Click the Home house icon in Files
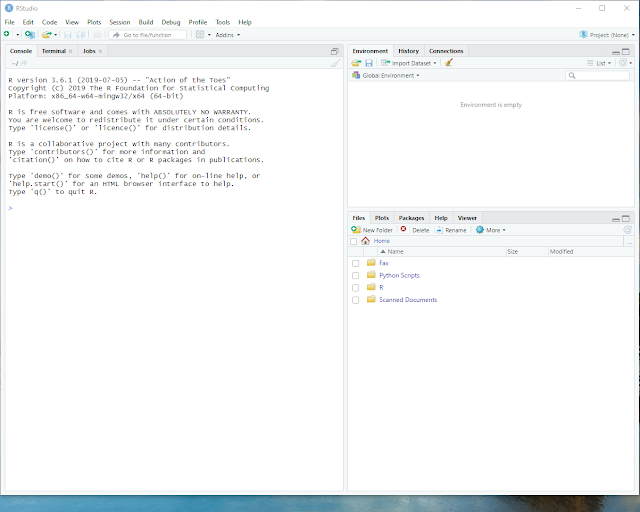The image size is (640, 512). click(x=365, y=241)
